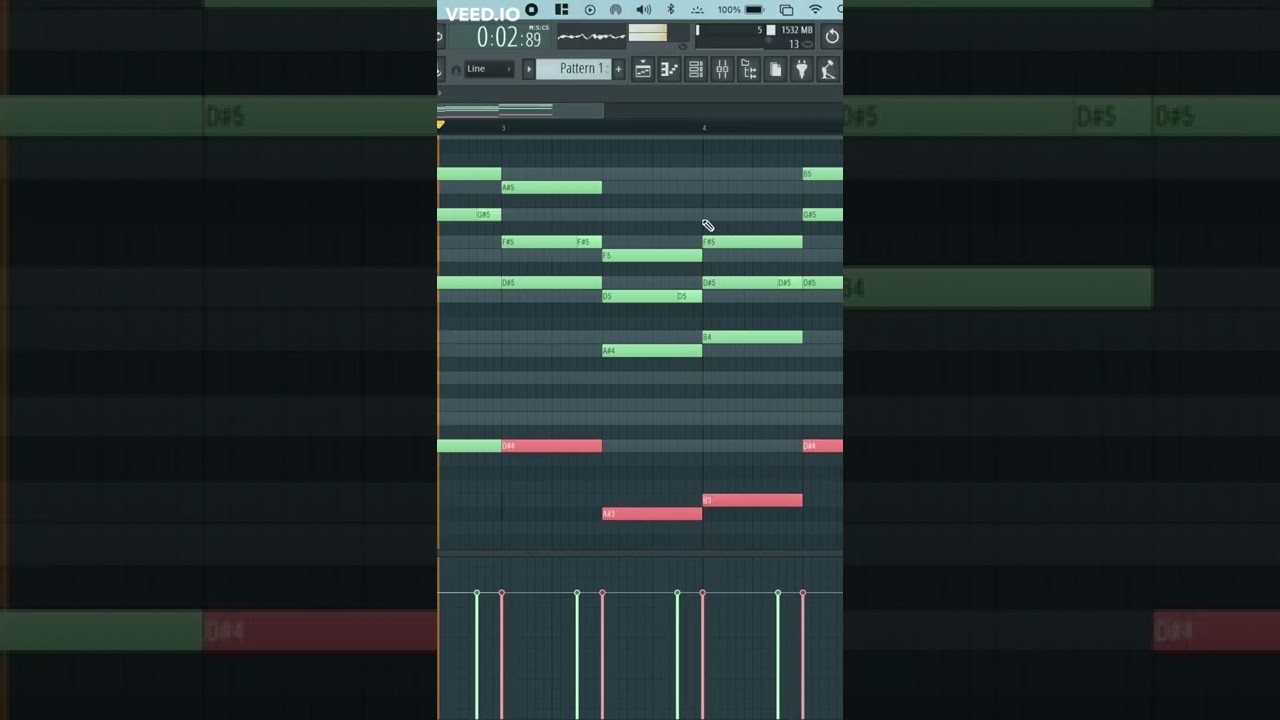The image size is (1280, 720).
Task: Open the Mixer icon
Action: (722, 69)
